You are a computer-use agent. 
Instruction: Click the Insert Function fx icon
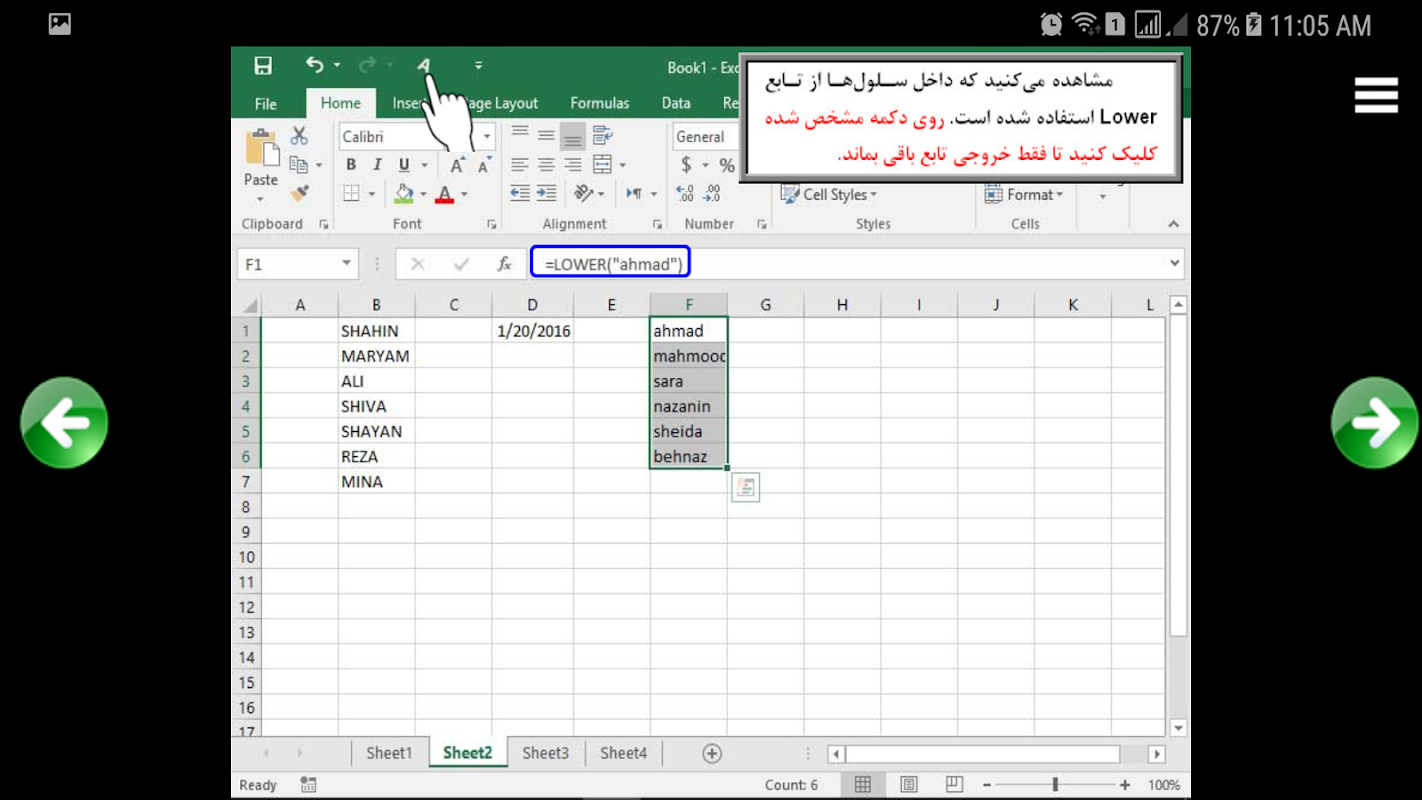pyautogui.click(x=505, y=264)
